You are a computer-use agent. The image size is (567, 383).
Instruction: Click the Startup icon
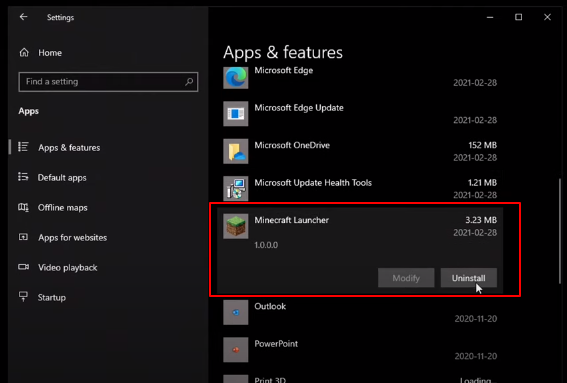pyautogui.click(x=24, y=297)
